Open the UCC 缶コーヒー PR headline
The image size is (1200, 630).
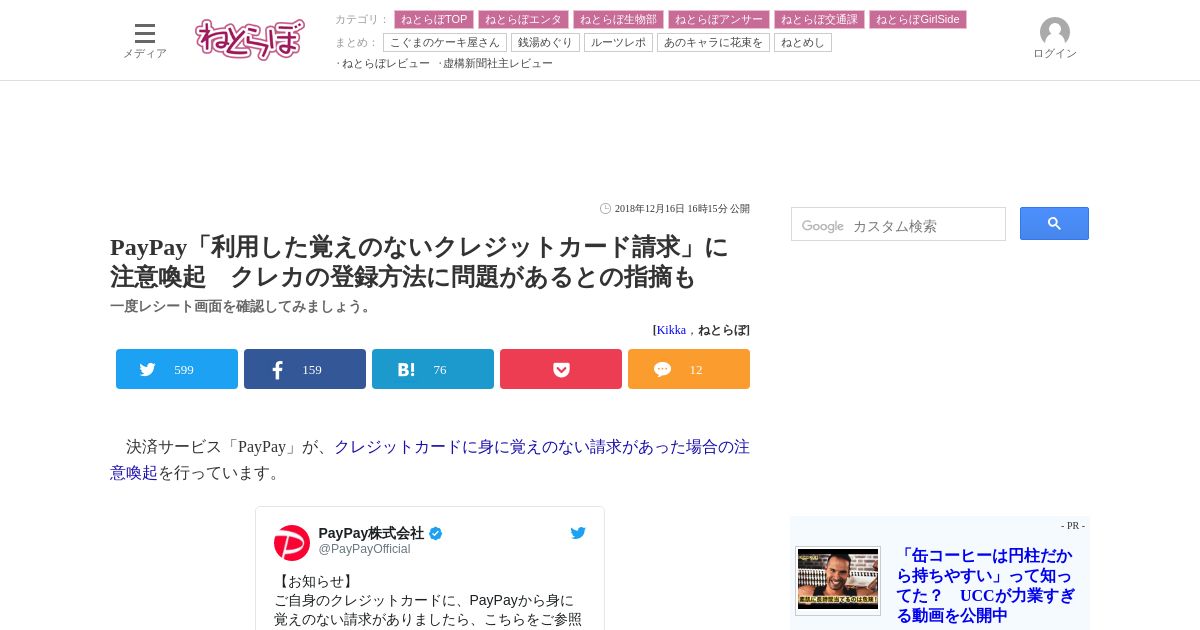click(x=985, y=585)
